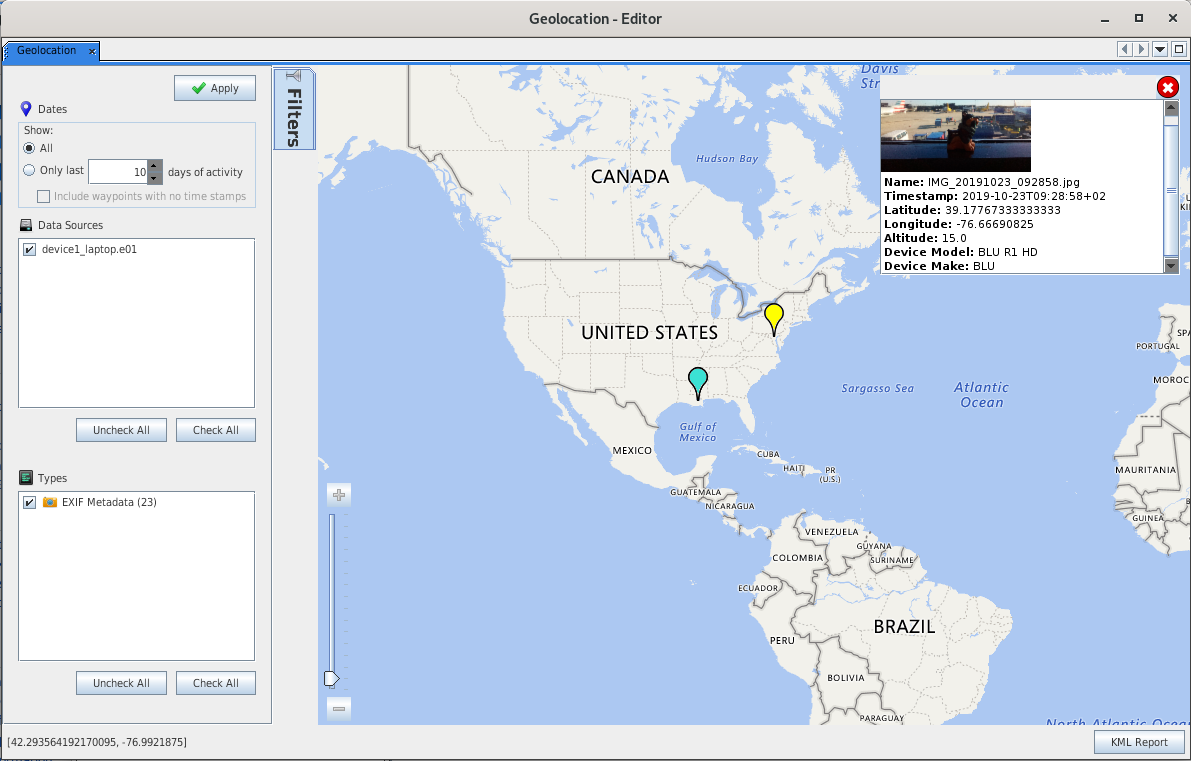Increase days of activity with up arrow
The width and height of the screenshot is (1191, 761).
(x=154, y=166)
